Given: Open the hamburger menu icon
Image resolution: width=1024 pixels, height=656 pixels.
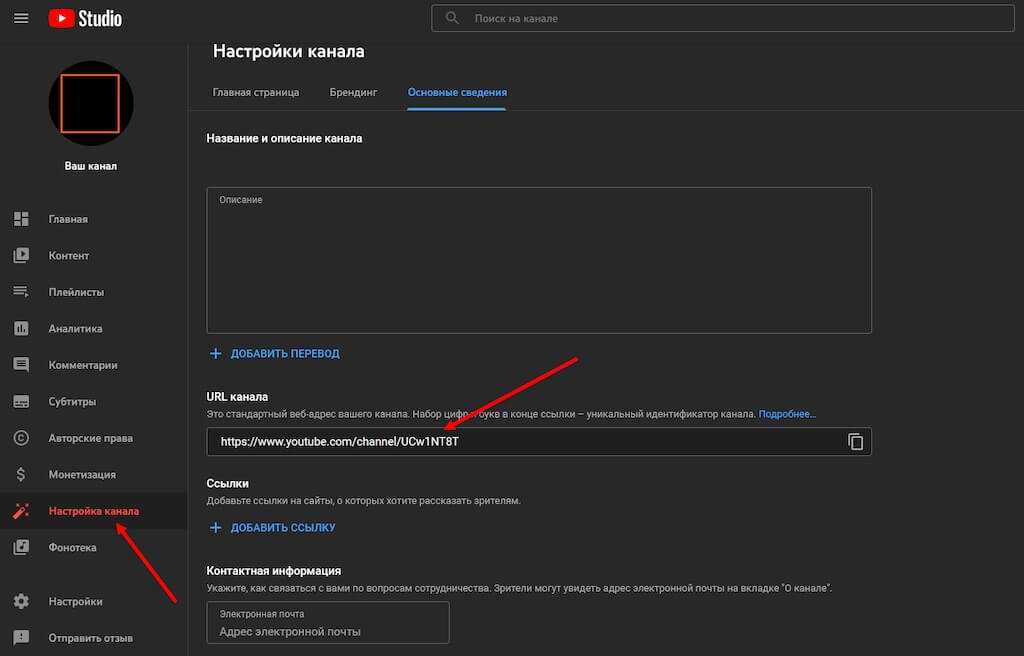Looking at the screenshot, I should click(x=21, y=18).
